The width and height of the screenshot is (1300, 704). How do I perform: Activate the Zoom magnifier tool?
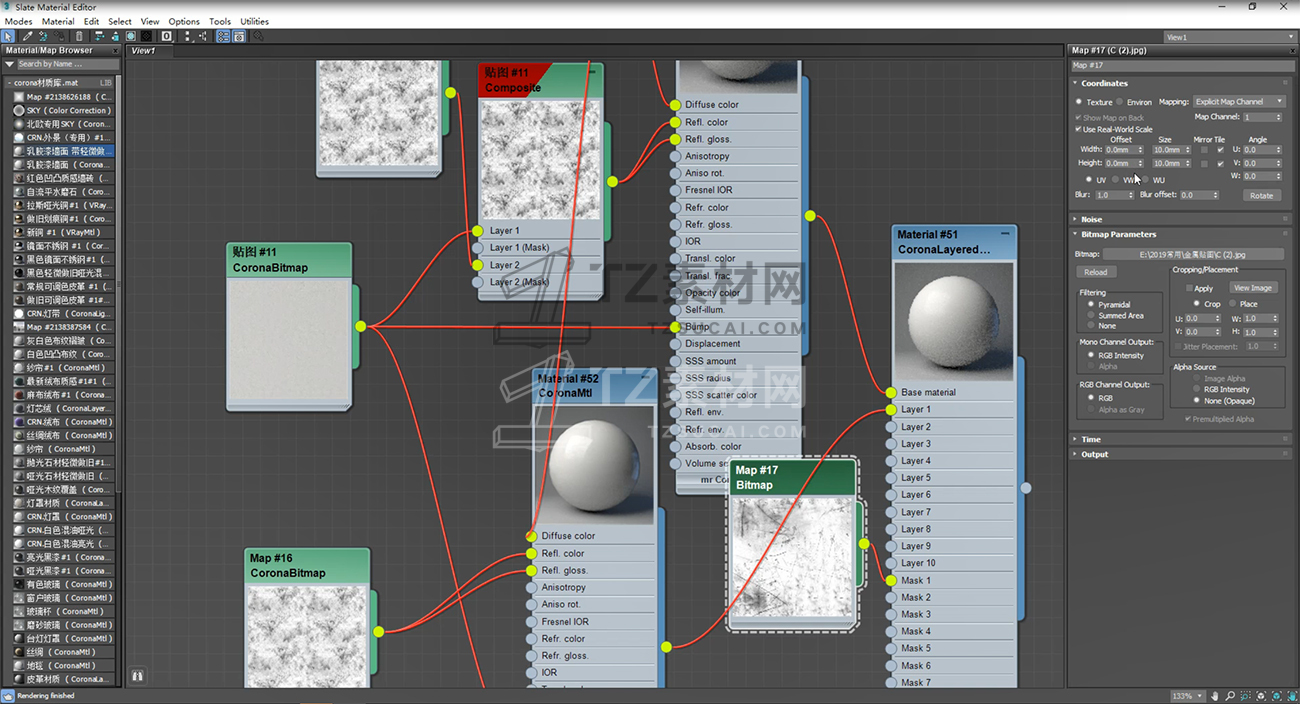(x=1230, y=696)
